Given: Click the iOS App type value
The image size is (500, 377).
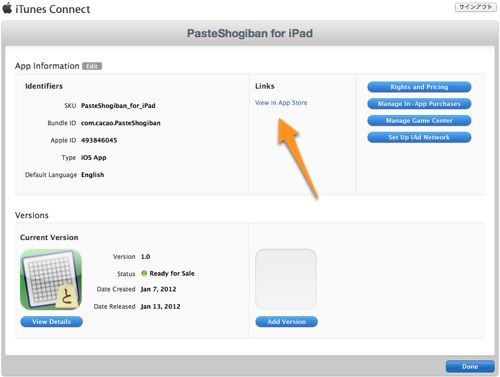Looking at the screenshot, I should 94,158.
